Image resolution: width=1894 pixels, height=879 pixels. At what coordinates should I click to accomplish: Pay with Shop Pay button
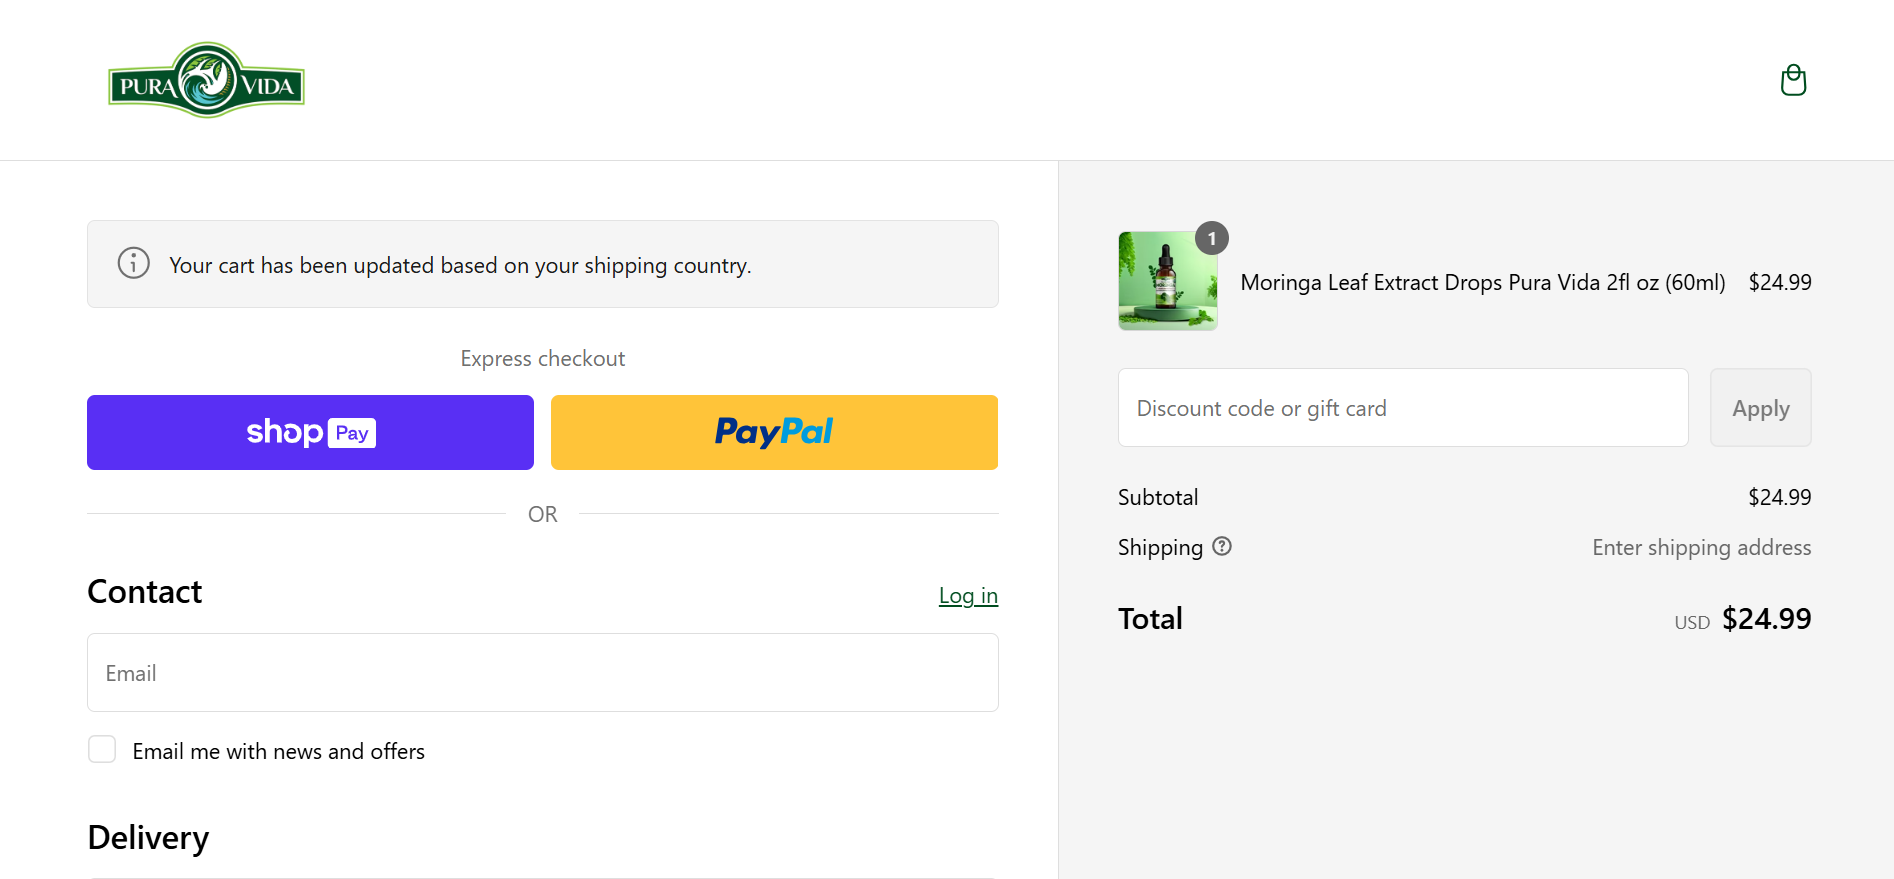(x=310, y=432)
